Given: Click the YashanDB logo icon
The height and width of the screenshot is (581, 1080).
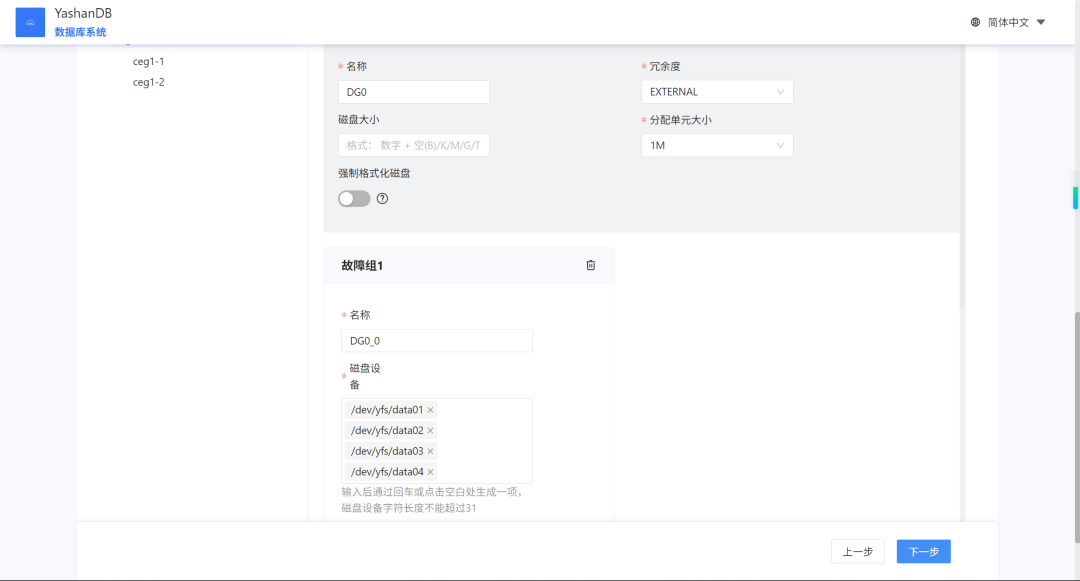Looking at the screenshot, I should pos(30,22).
